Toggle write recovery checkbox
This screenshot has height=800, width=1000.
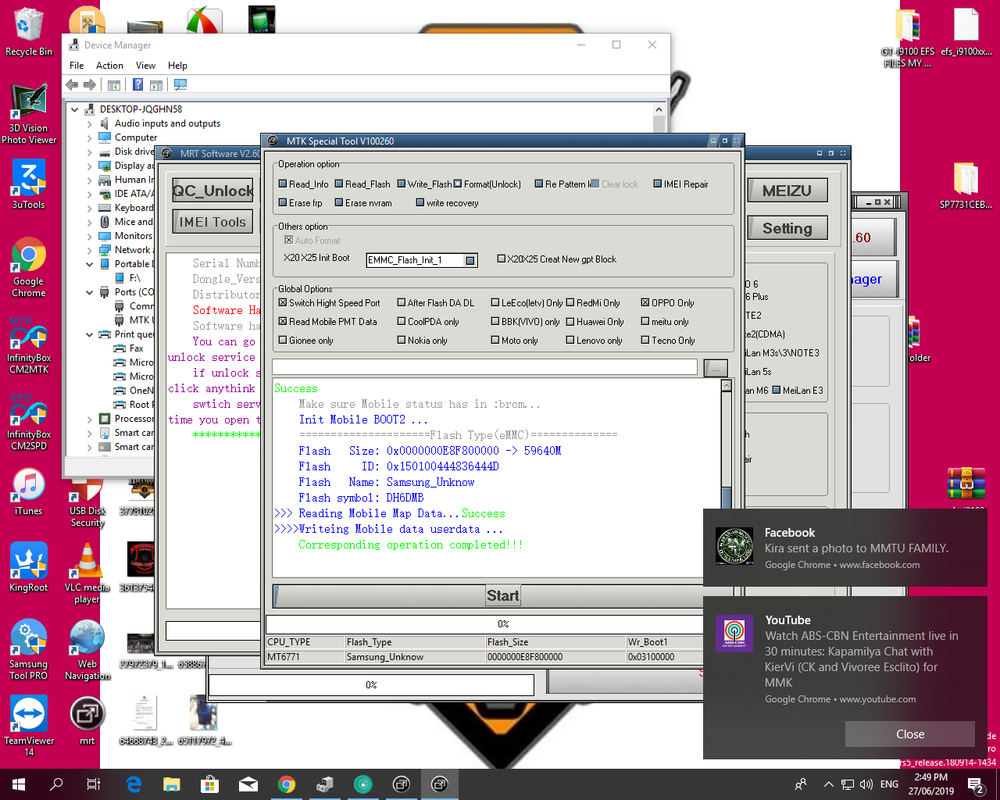(420, 202)
